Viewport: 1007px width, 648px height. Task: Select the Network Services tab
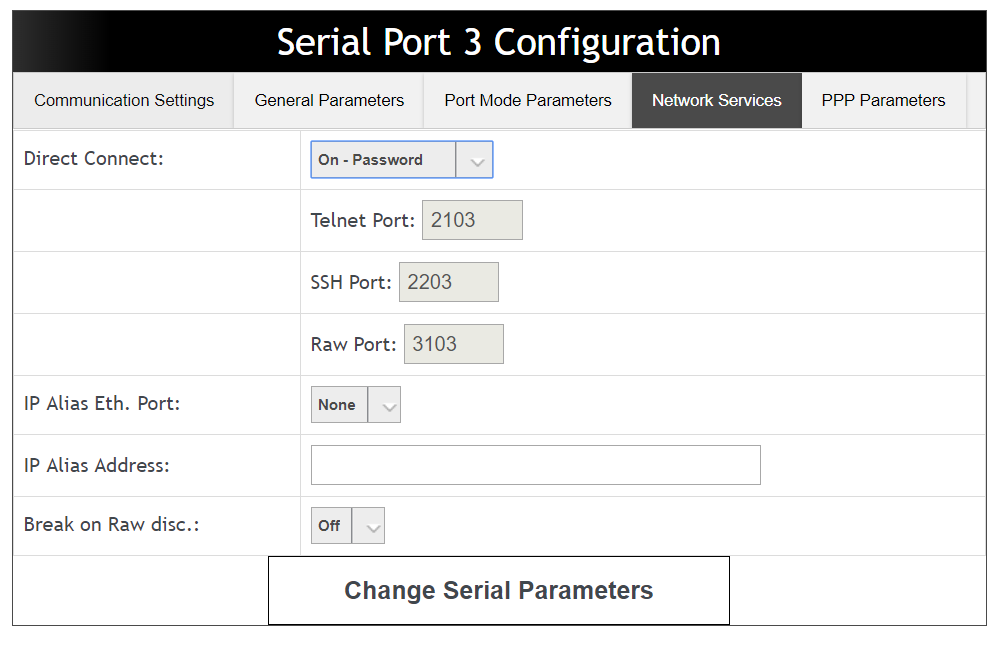[x=717, y=100]
